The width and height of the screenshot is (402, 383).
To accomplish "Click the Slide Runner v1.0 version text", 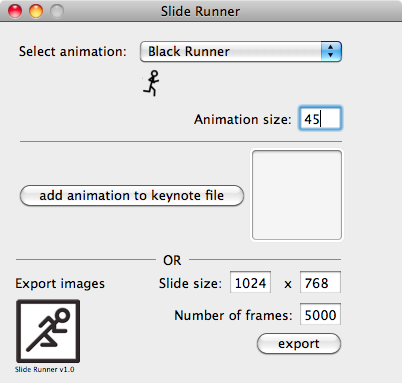I will click(x=45, y=369).
